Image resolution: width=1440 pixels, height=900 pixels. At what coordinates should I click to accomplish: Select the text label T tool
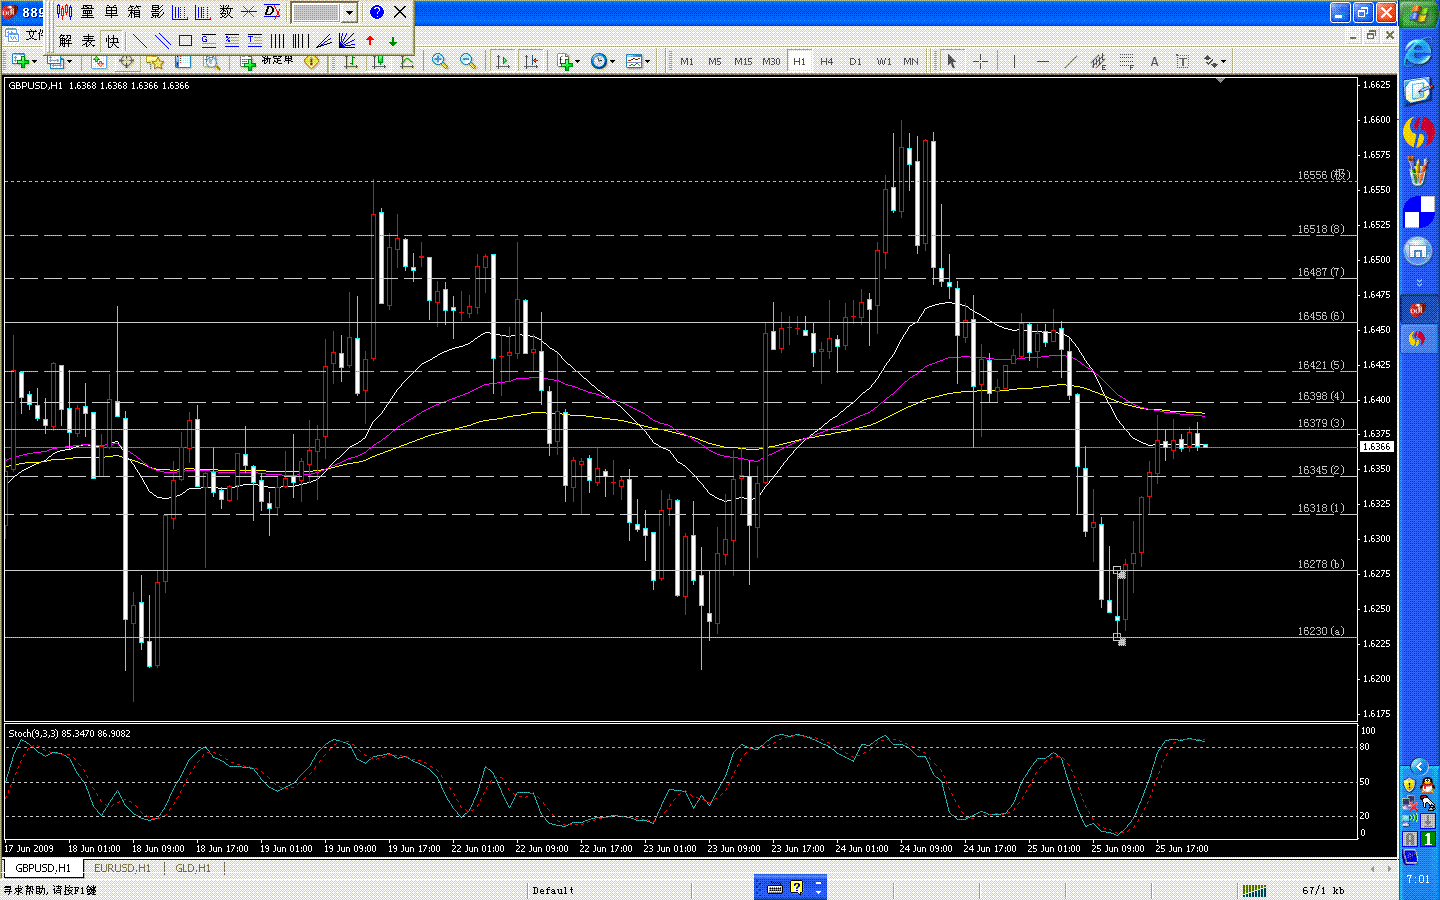click(1182, 61)
